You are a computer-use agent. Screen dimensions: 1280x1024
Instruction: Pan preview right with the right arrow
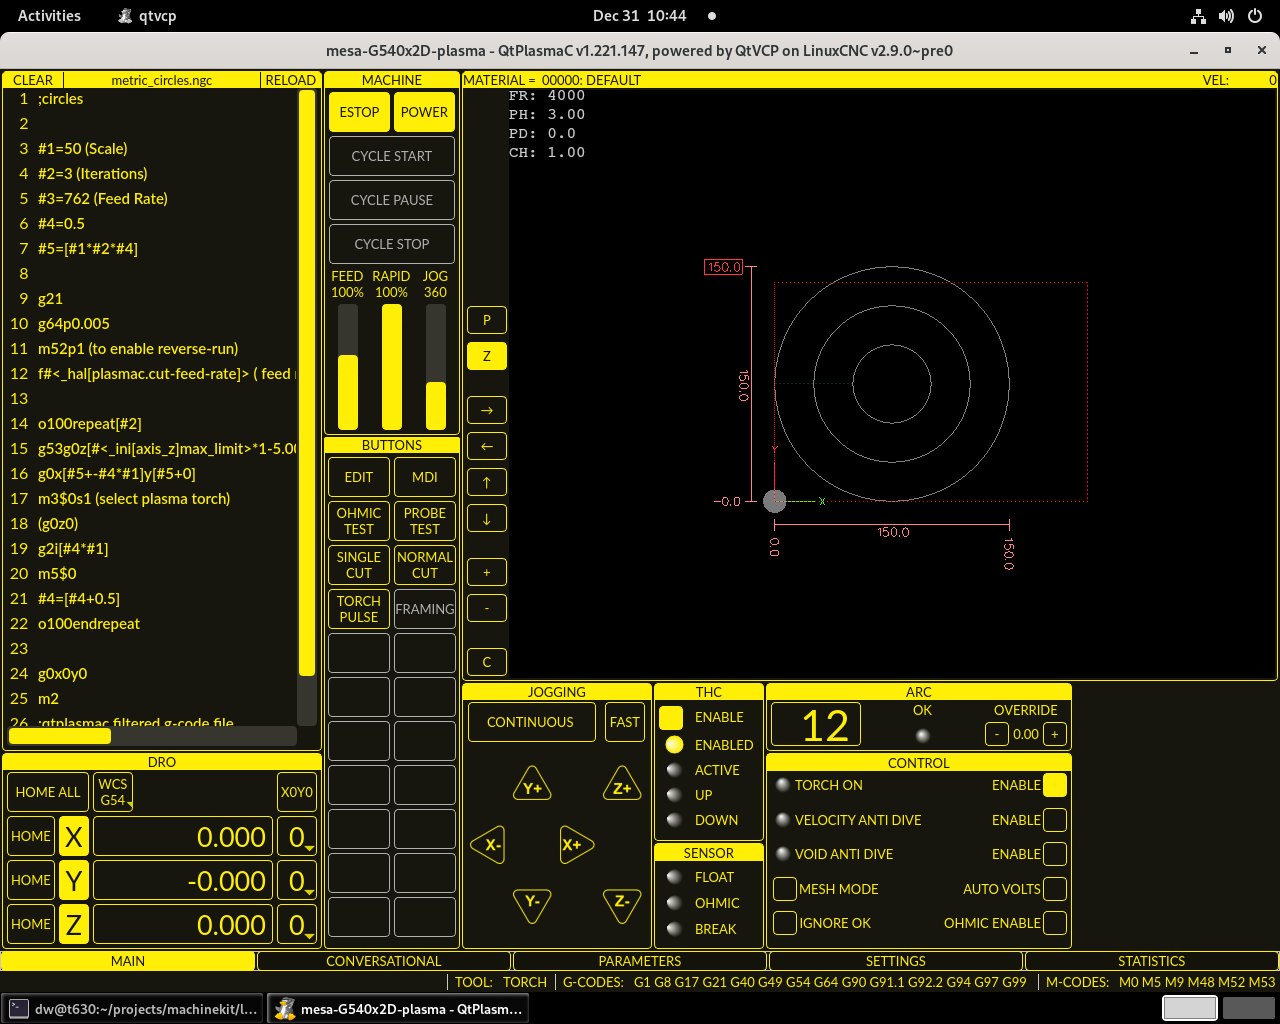(x=487, y=410)
